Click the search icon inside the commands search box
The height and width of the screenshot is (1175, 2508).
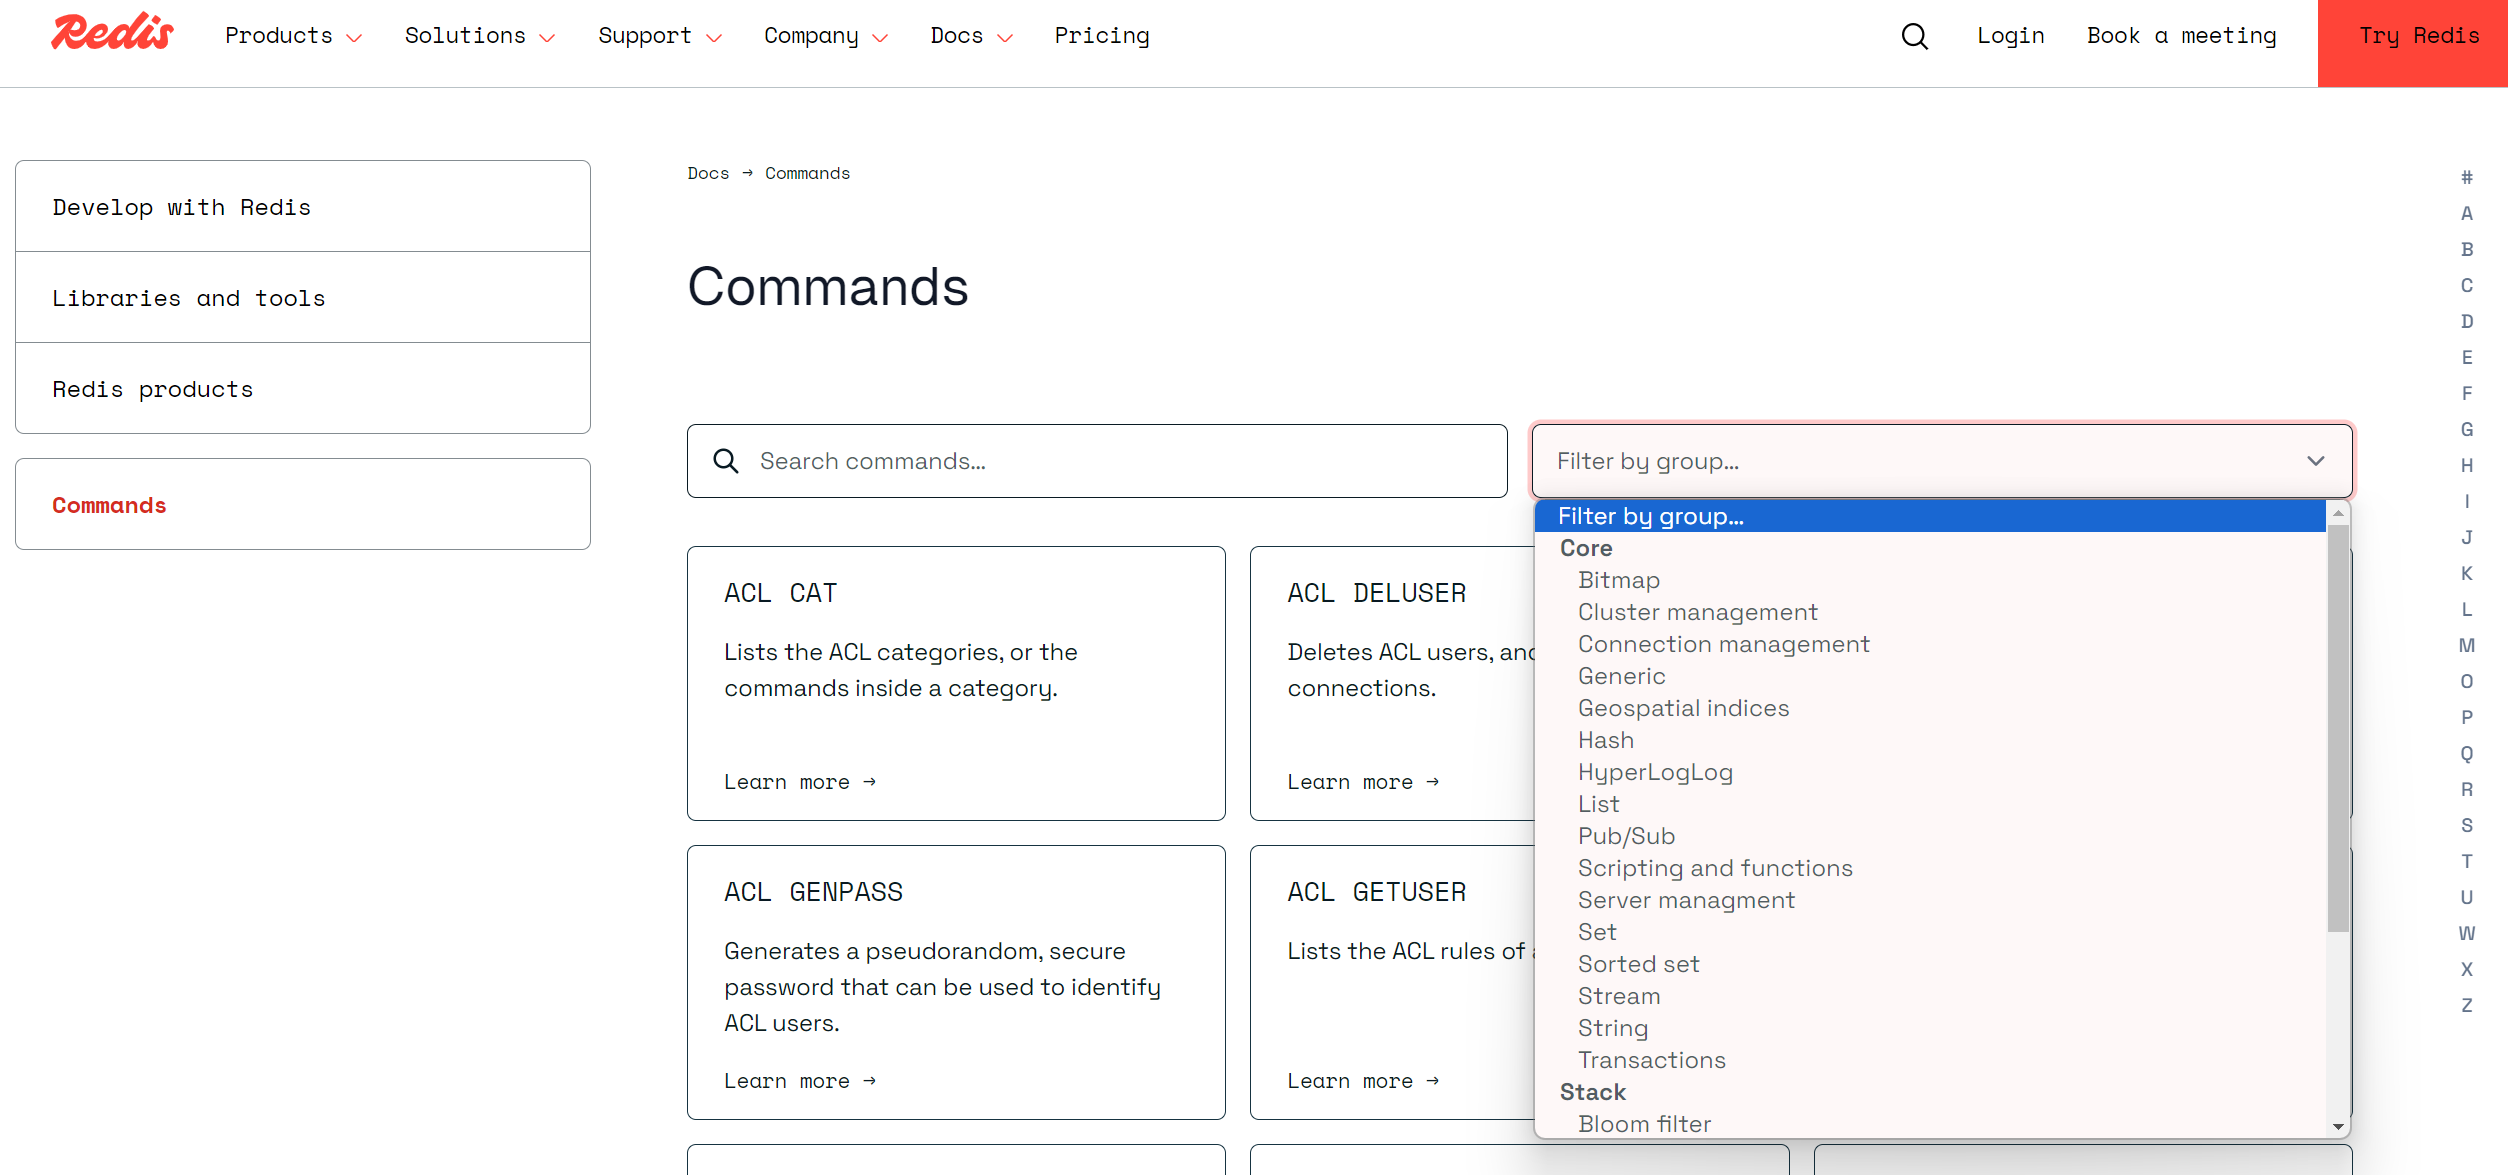[x=726, y=461]
